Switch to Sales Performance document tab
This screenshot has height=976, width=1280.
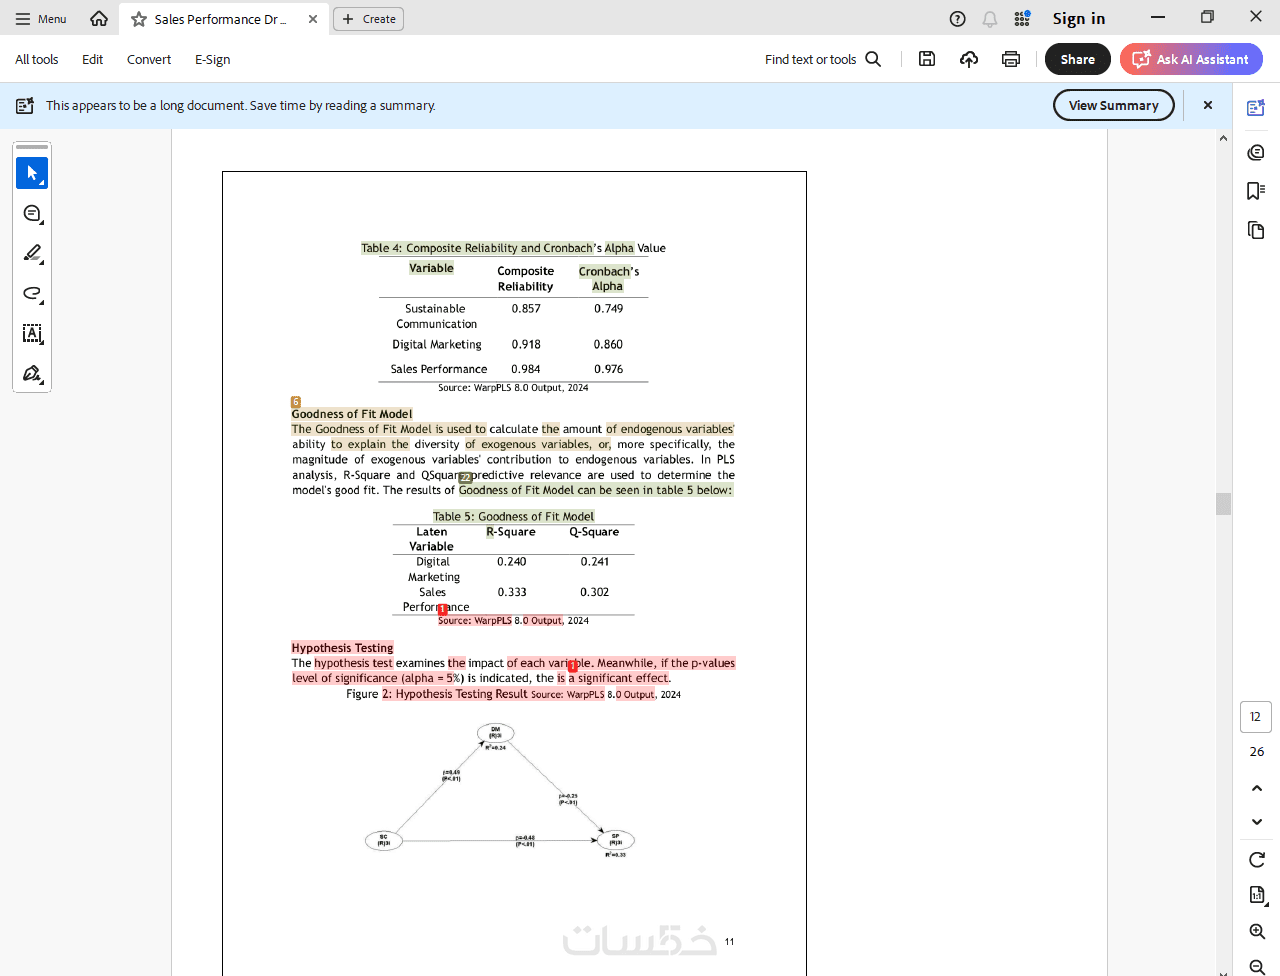[x=222, y=19]
